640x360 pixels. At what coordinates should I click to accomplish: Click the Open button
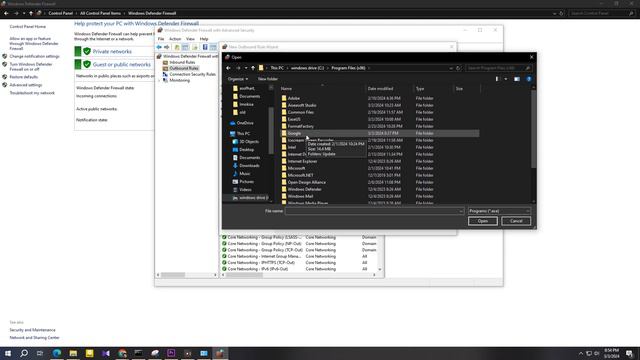tap(482, 221)
